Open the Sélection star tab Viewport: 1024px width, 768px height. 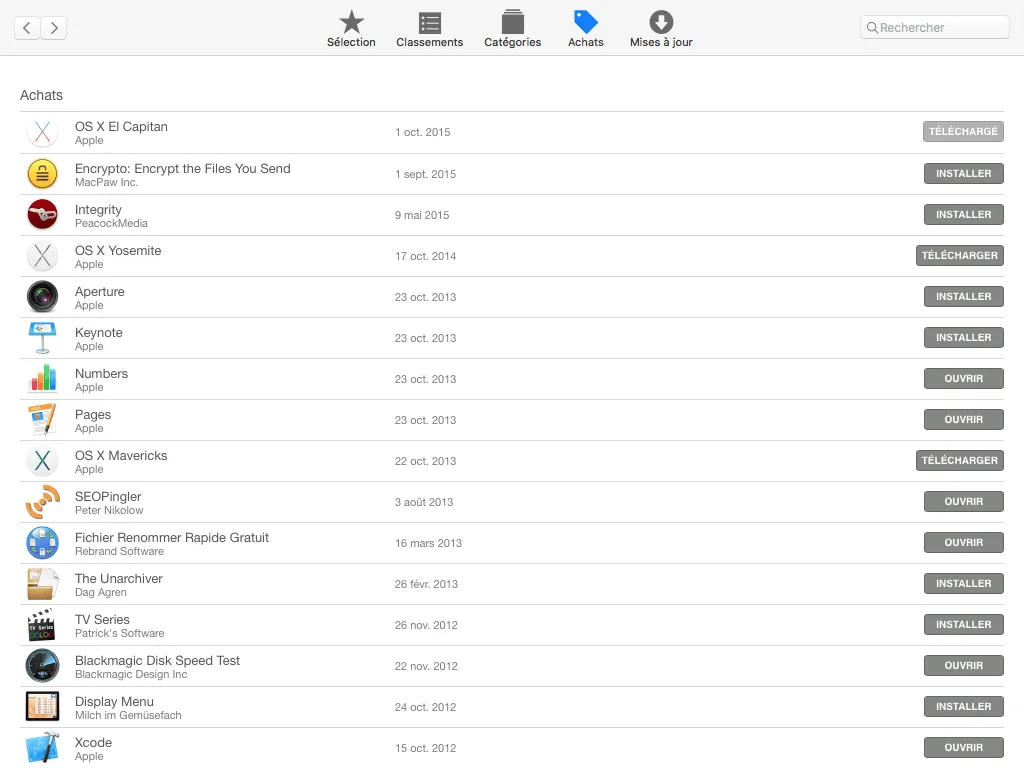351,29
